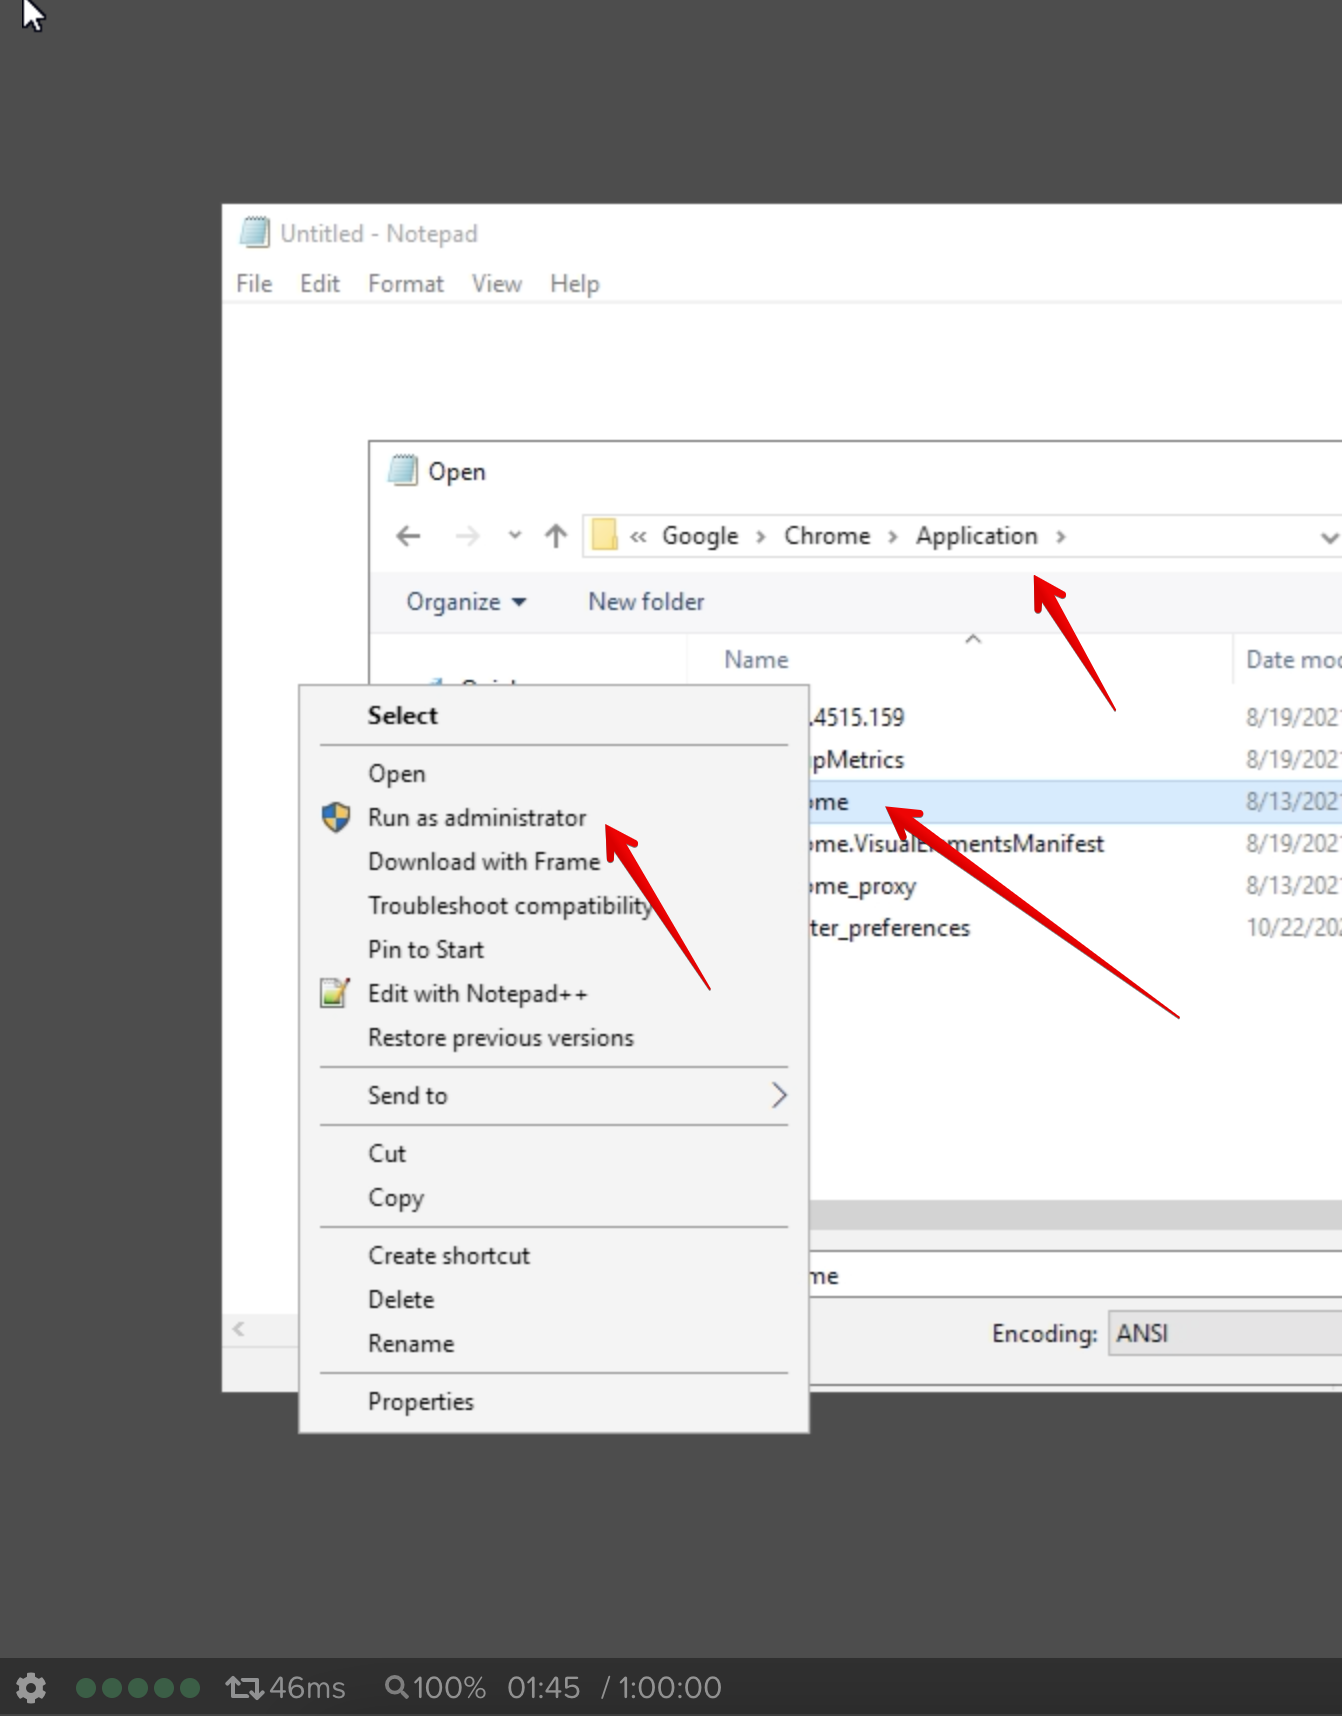Click the zoom magnifier icon showing 100%
The height and width of the screenshot is (1716, 1342).
396,1688
